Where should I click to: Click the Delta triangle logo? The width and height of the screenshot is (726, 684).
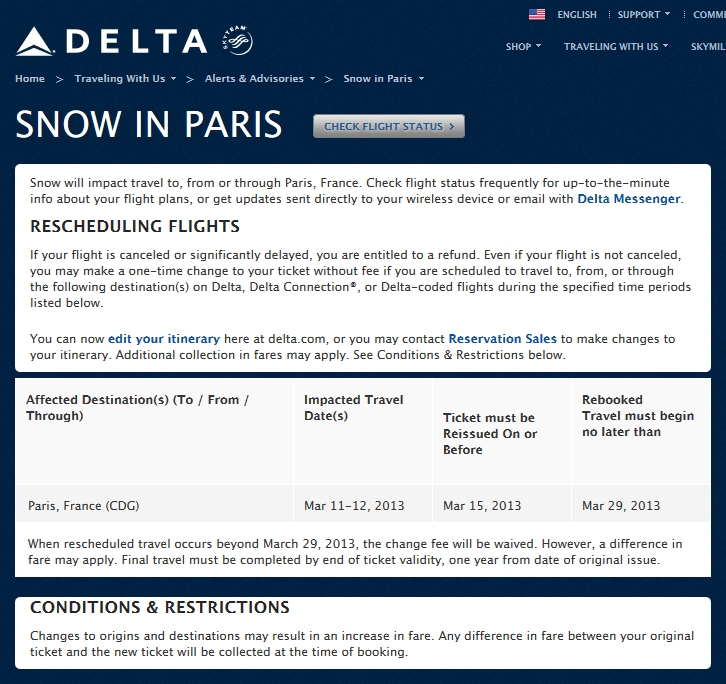click(x=34, y=42)
